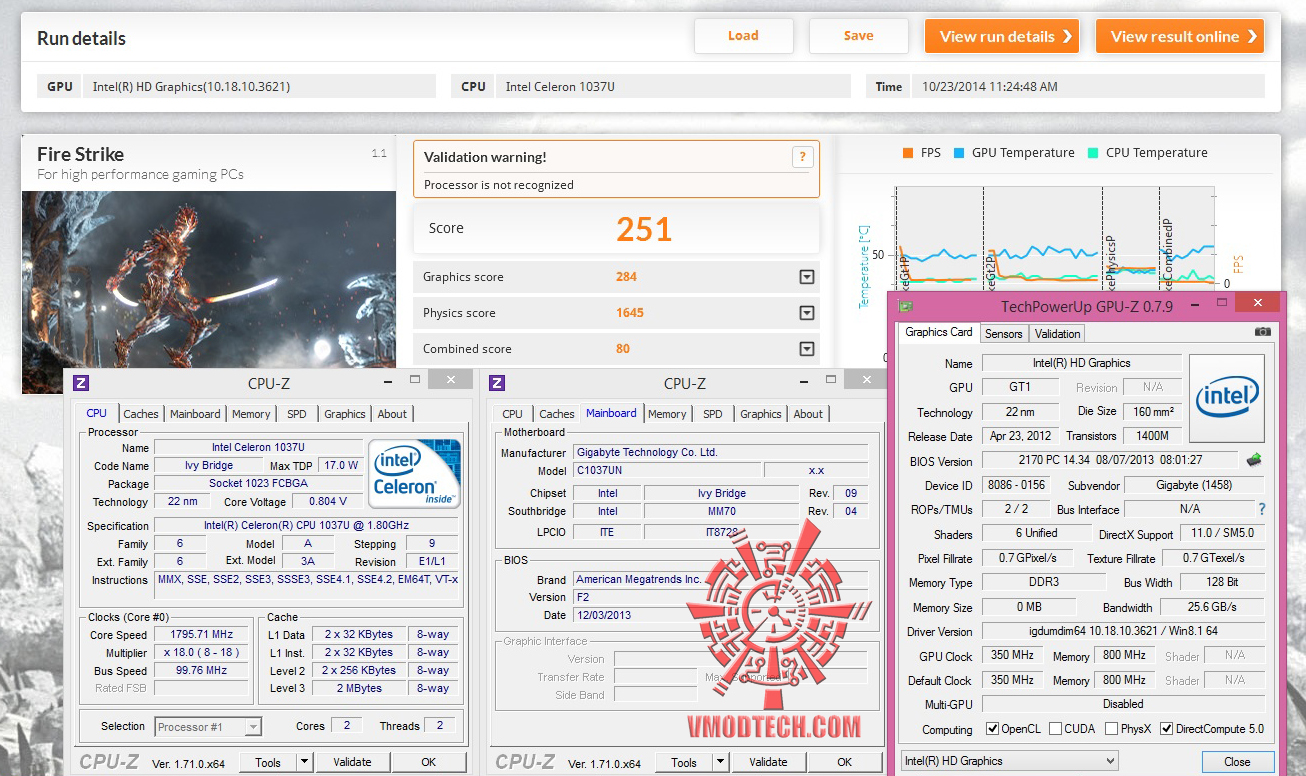1306x776 pixels.
Task: Click the Core Speed value 1795.71 MHz
Action: tap(201, 635)
